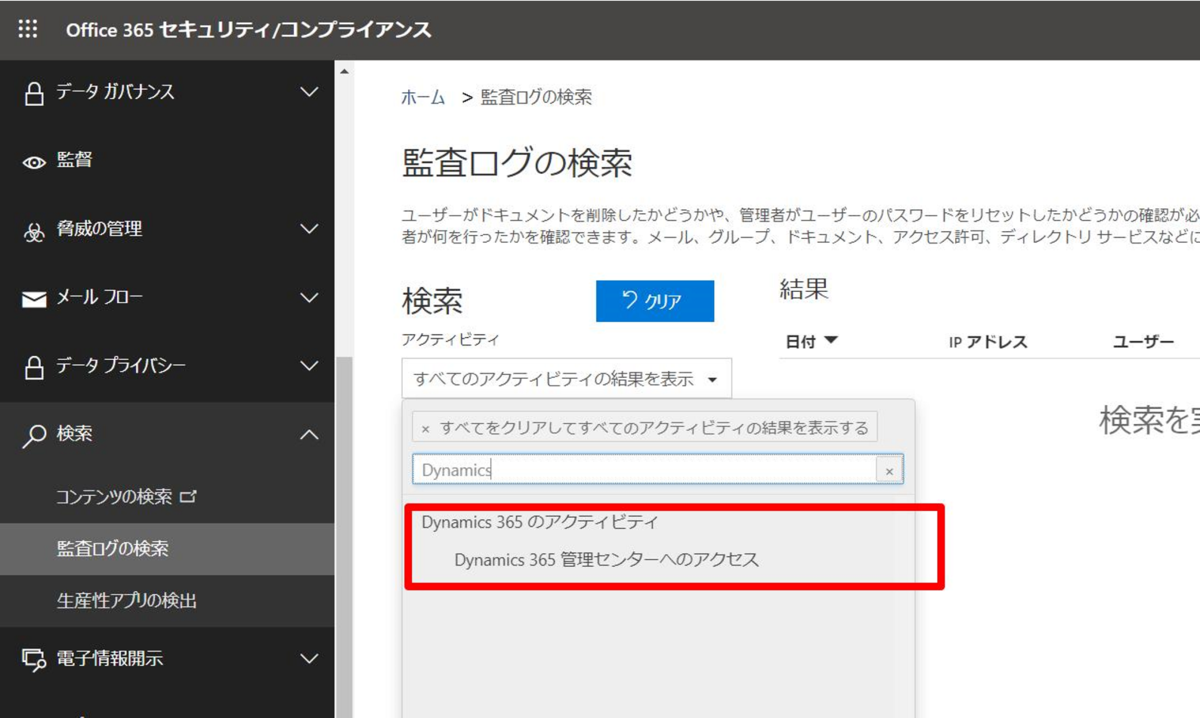Click the 電子情報開示 icon
The height and width of the screenshot is (718, 1200).
[34, 659]
